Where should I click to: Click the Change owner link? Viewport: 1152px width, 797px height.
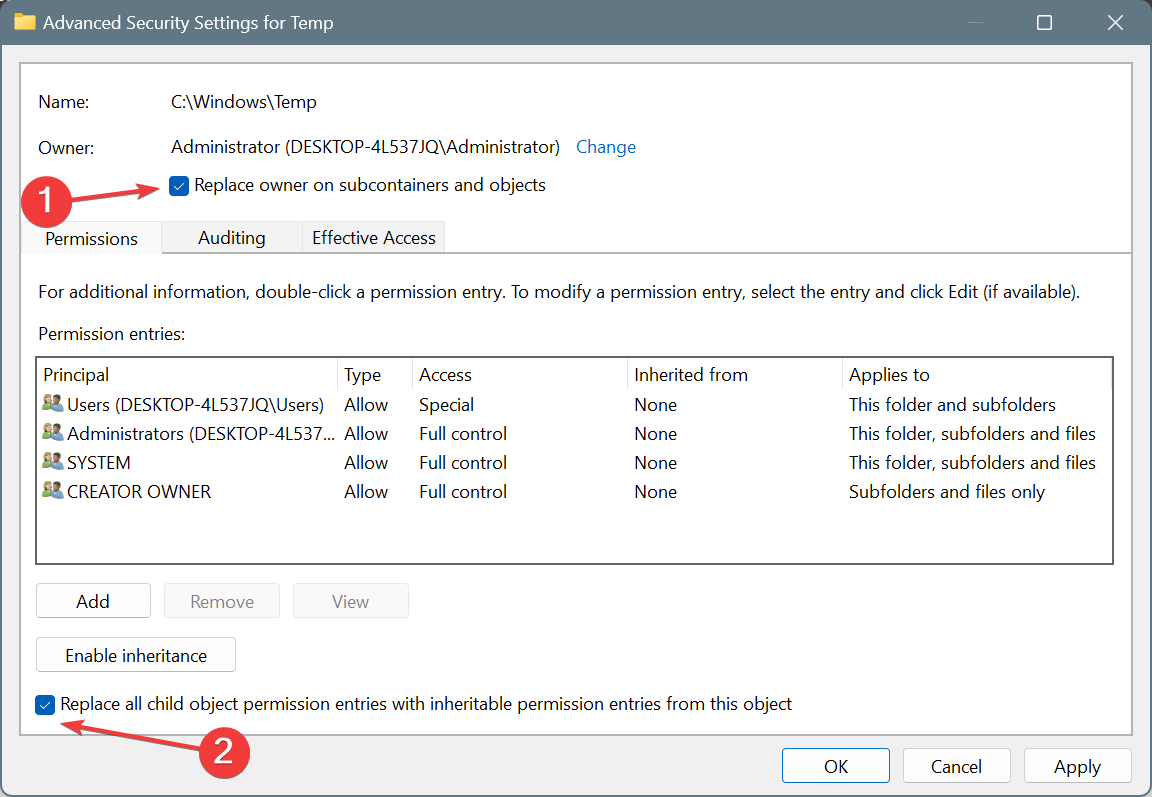click(605, 147)
